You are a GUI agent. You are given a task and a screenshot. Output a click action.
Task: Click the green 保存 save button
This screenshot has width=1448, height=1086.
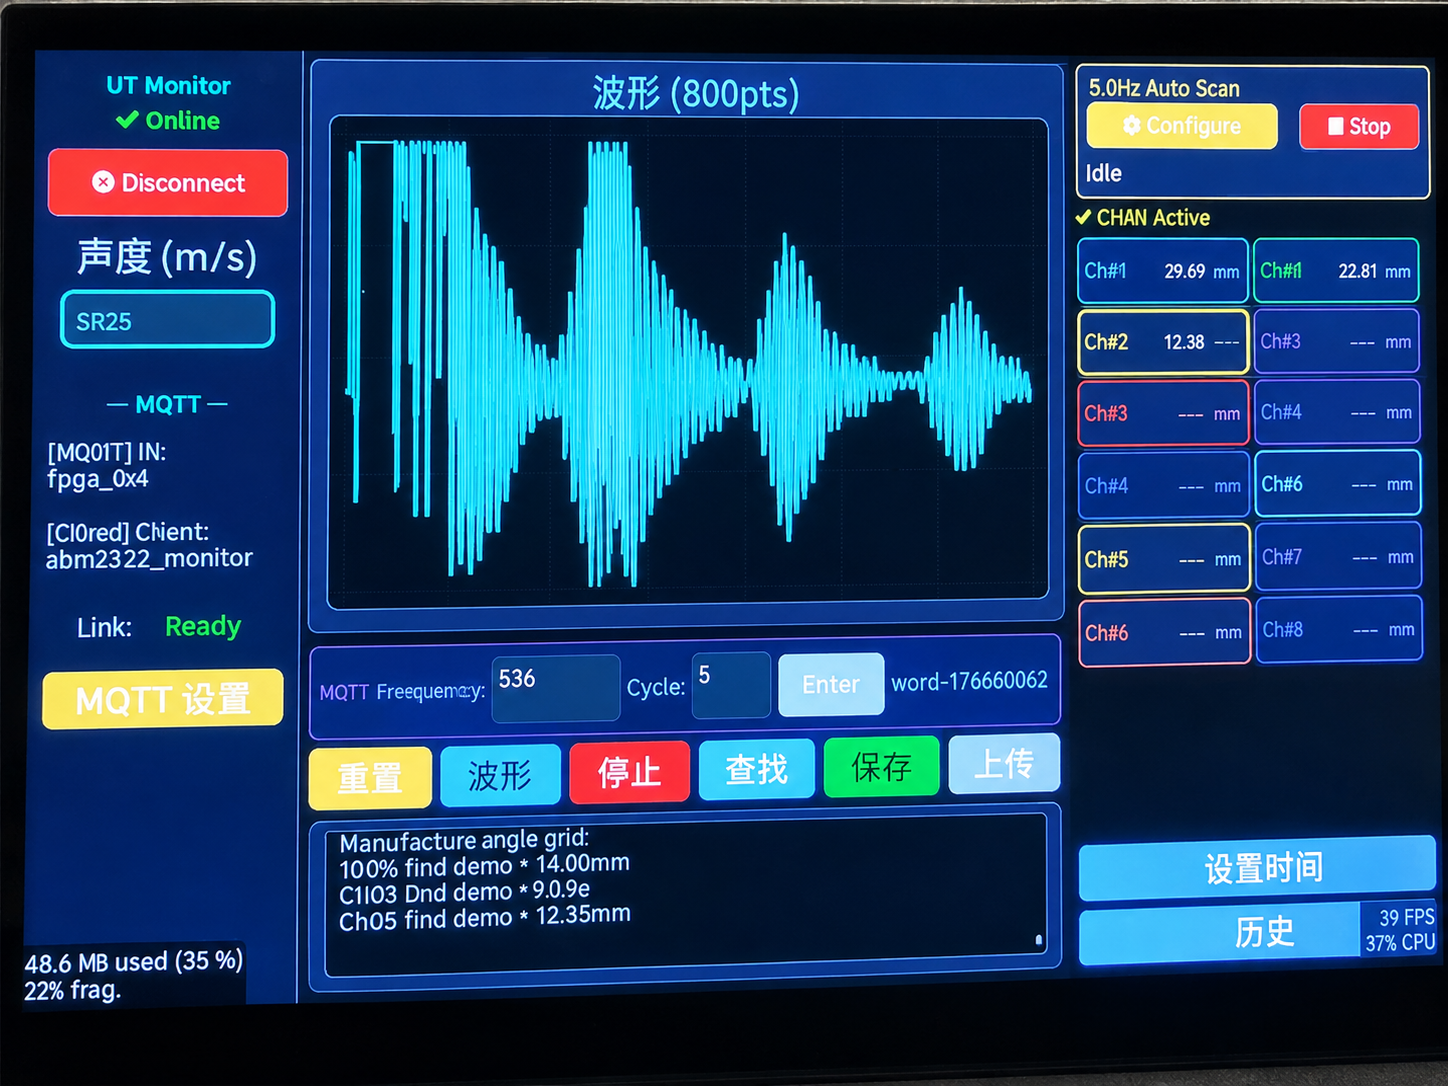[x=881, y=767]
